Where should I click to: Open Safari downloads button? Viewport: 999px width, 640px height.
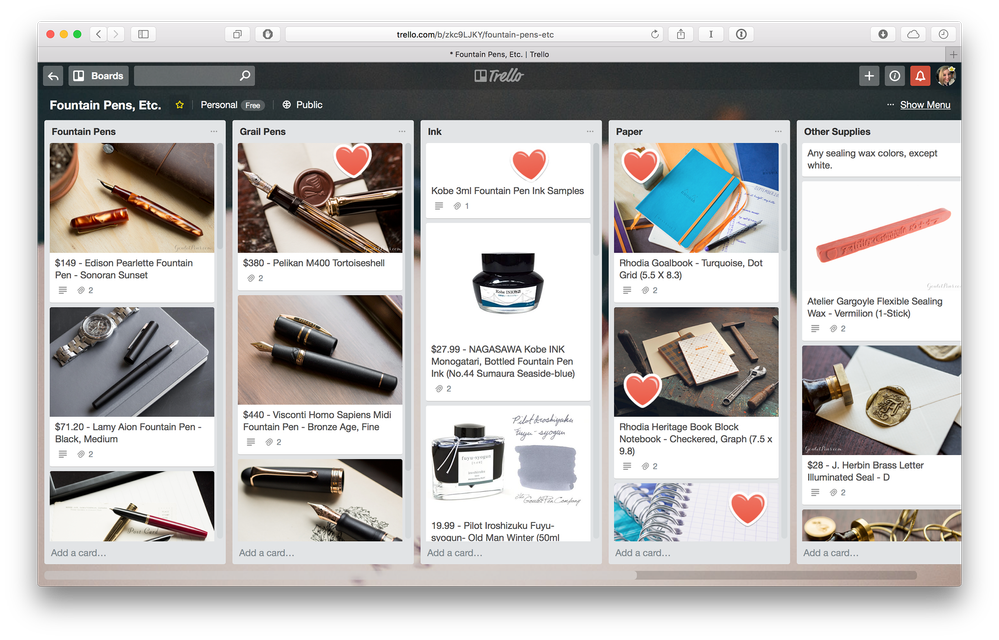(883, 34)
